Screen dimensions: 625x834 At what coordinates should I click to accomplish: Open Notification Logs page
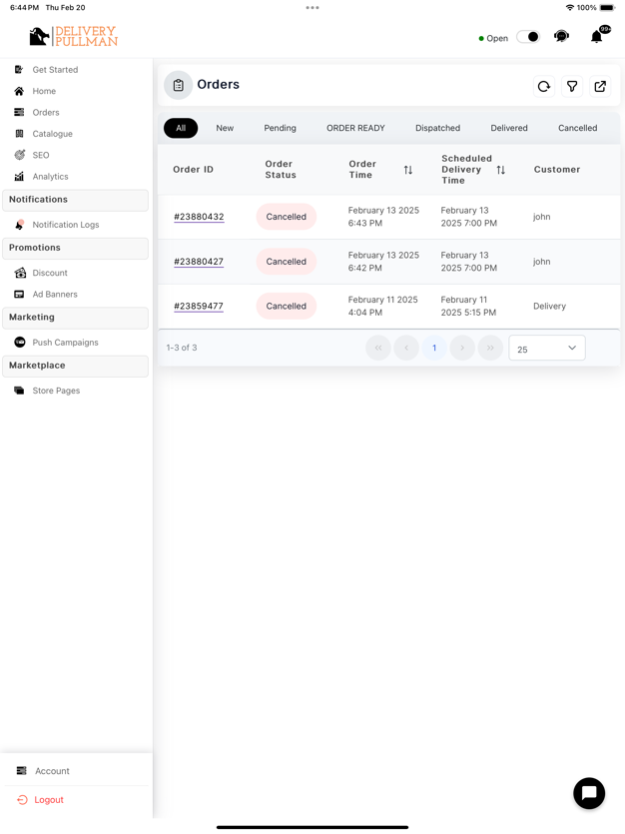(65, 224)
